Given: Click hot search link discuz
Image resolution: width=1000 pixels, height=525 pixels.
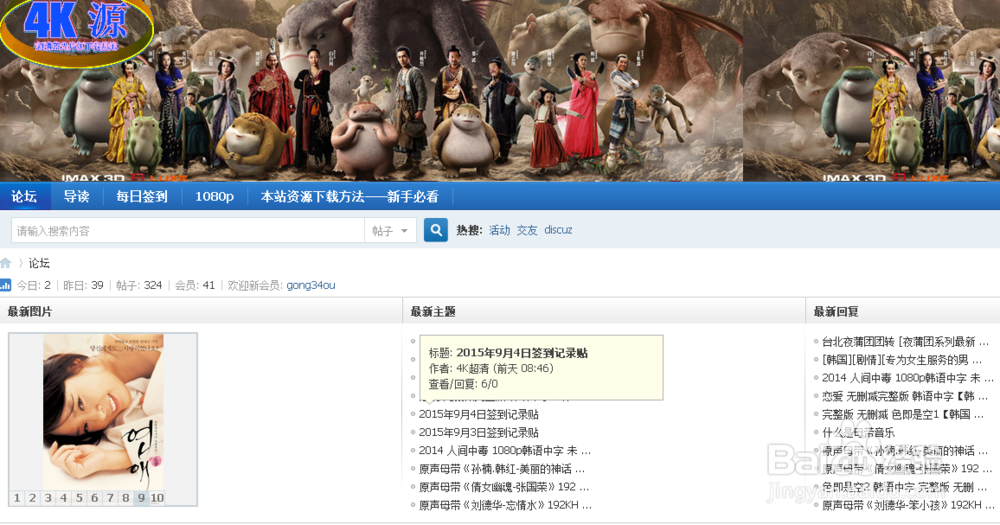Looking at the screenshot, I should coord(558,230).
